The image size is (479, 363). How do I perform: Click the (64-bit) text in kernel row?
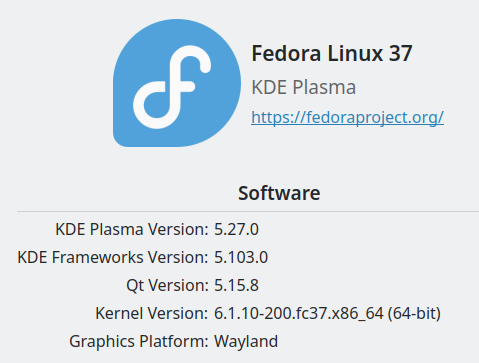point(414,313)
